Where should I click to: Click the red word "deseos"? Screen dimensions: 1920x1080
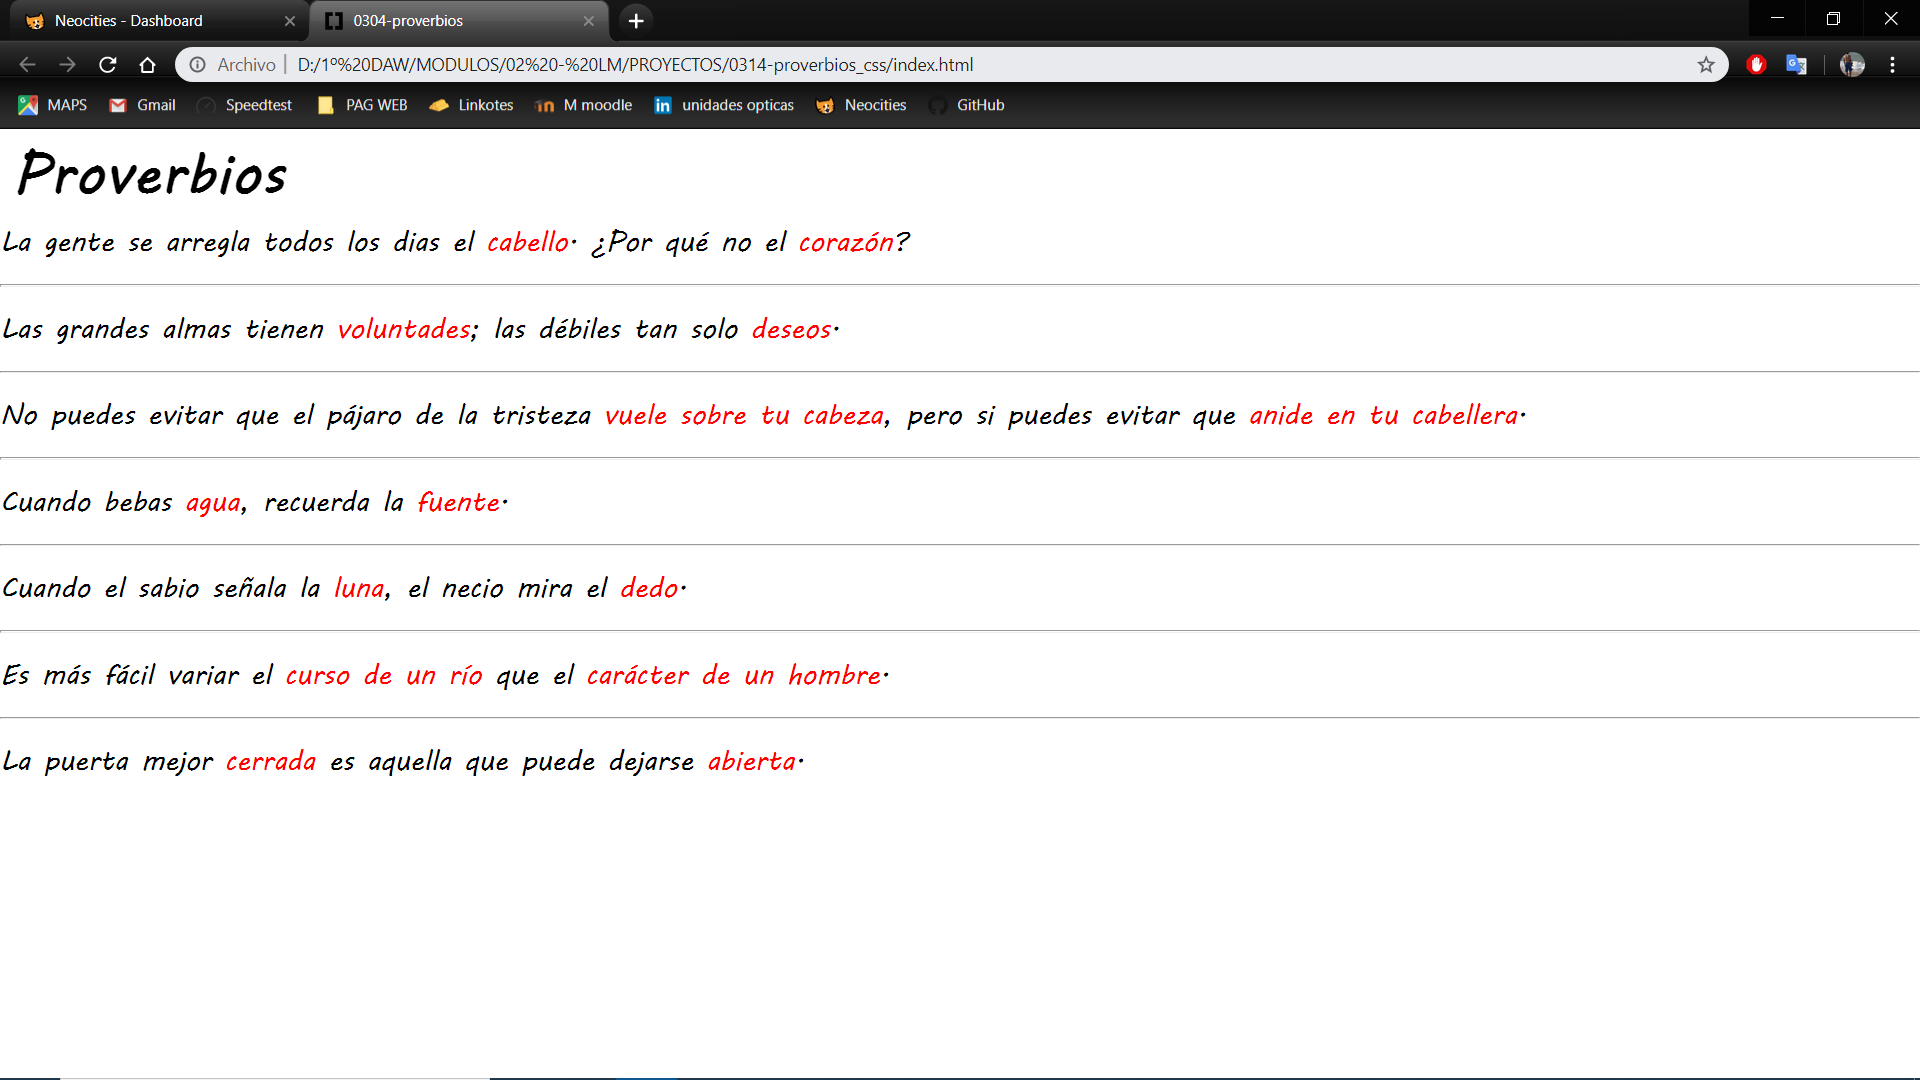[792, 329]
